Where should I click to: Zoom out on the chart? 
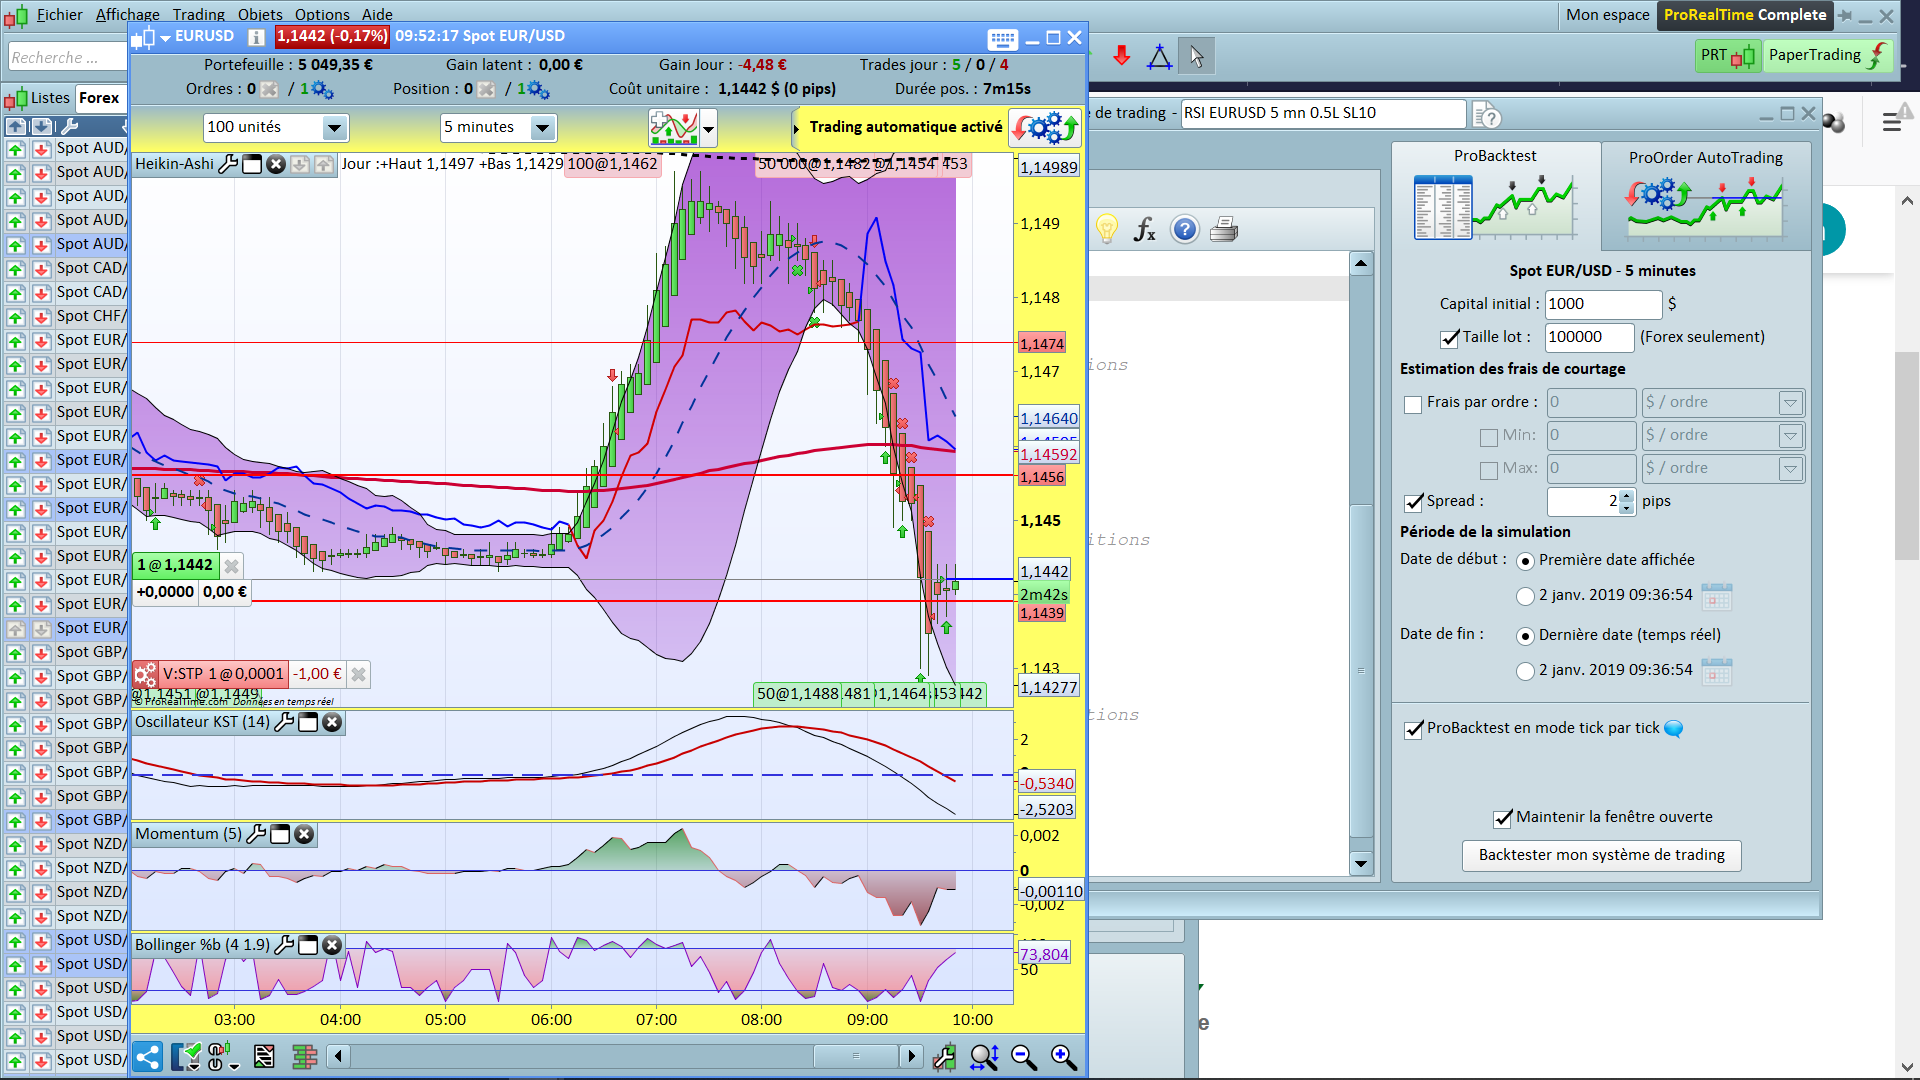[1023, 1057]
